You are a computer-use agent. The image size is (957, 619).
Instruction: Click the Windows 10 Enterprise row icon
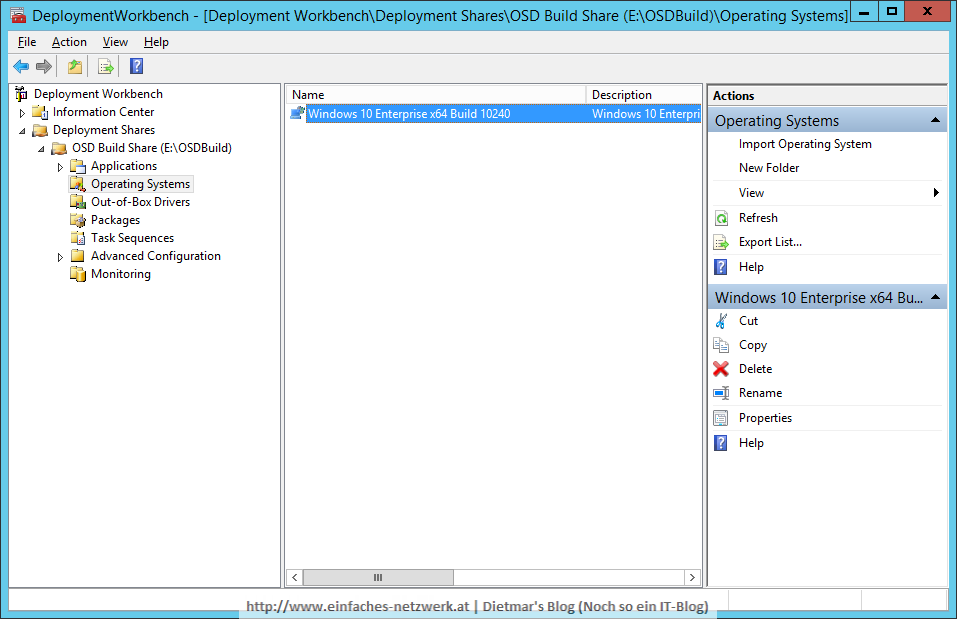[x=297, y=113]
